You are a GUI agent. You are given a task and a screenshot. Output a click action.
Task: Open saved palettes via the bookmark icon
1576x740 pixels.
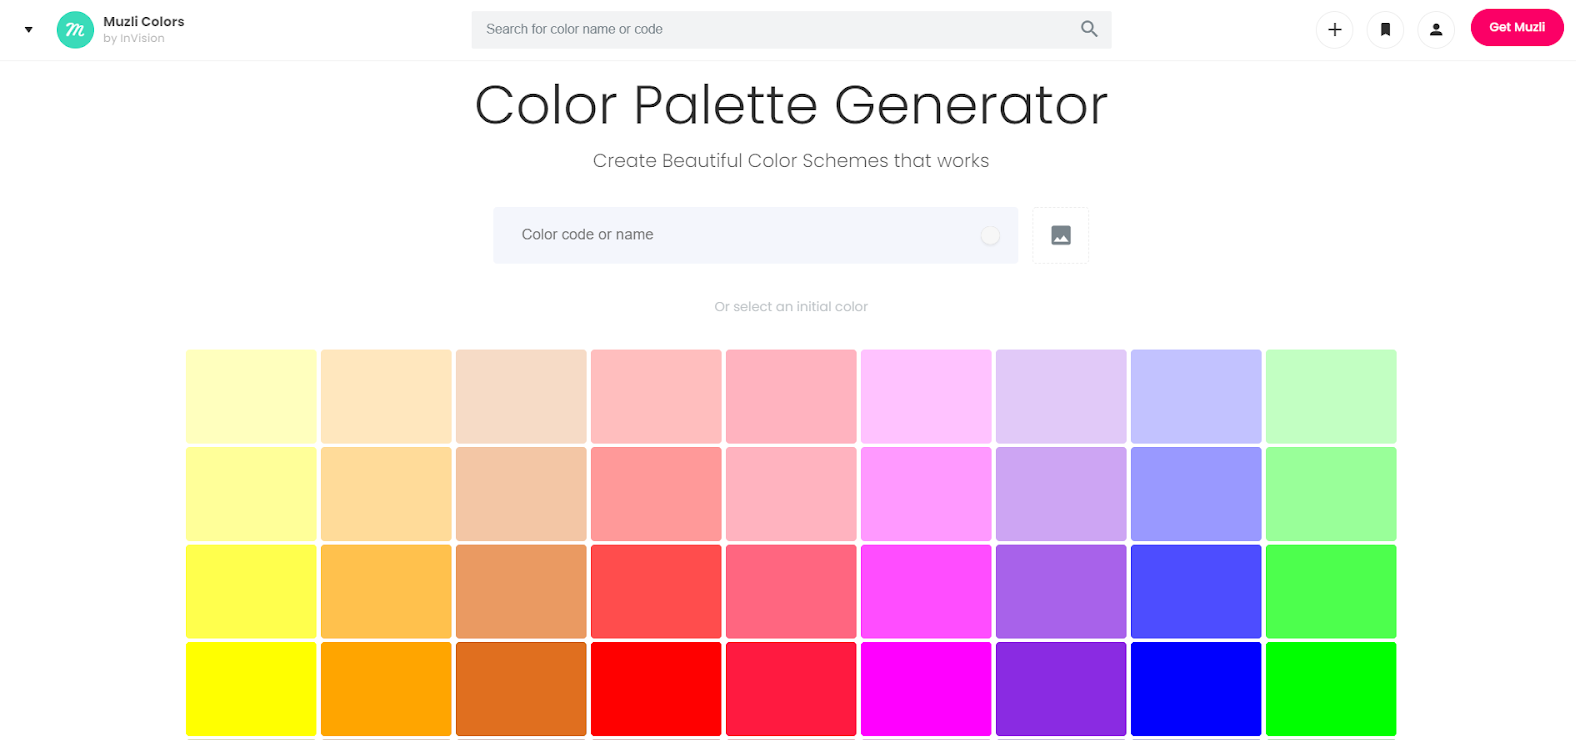click(x=1385, y=30)
